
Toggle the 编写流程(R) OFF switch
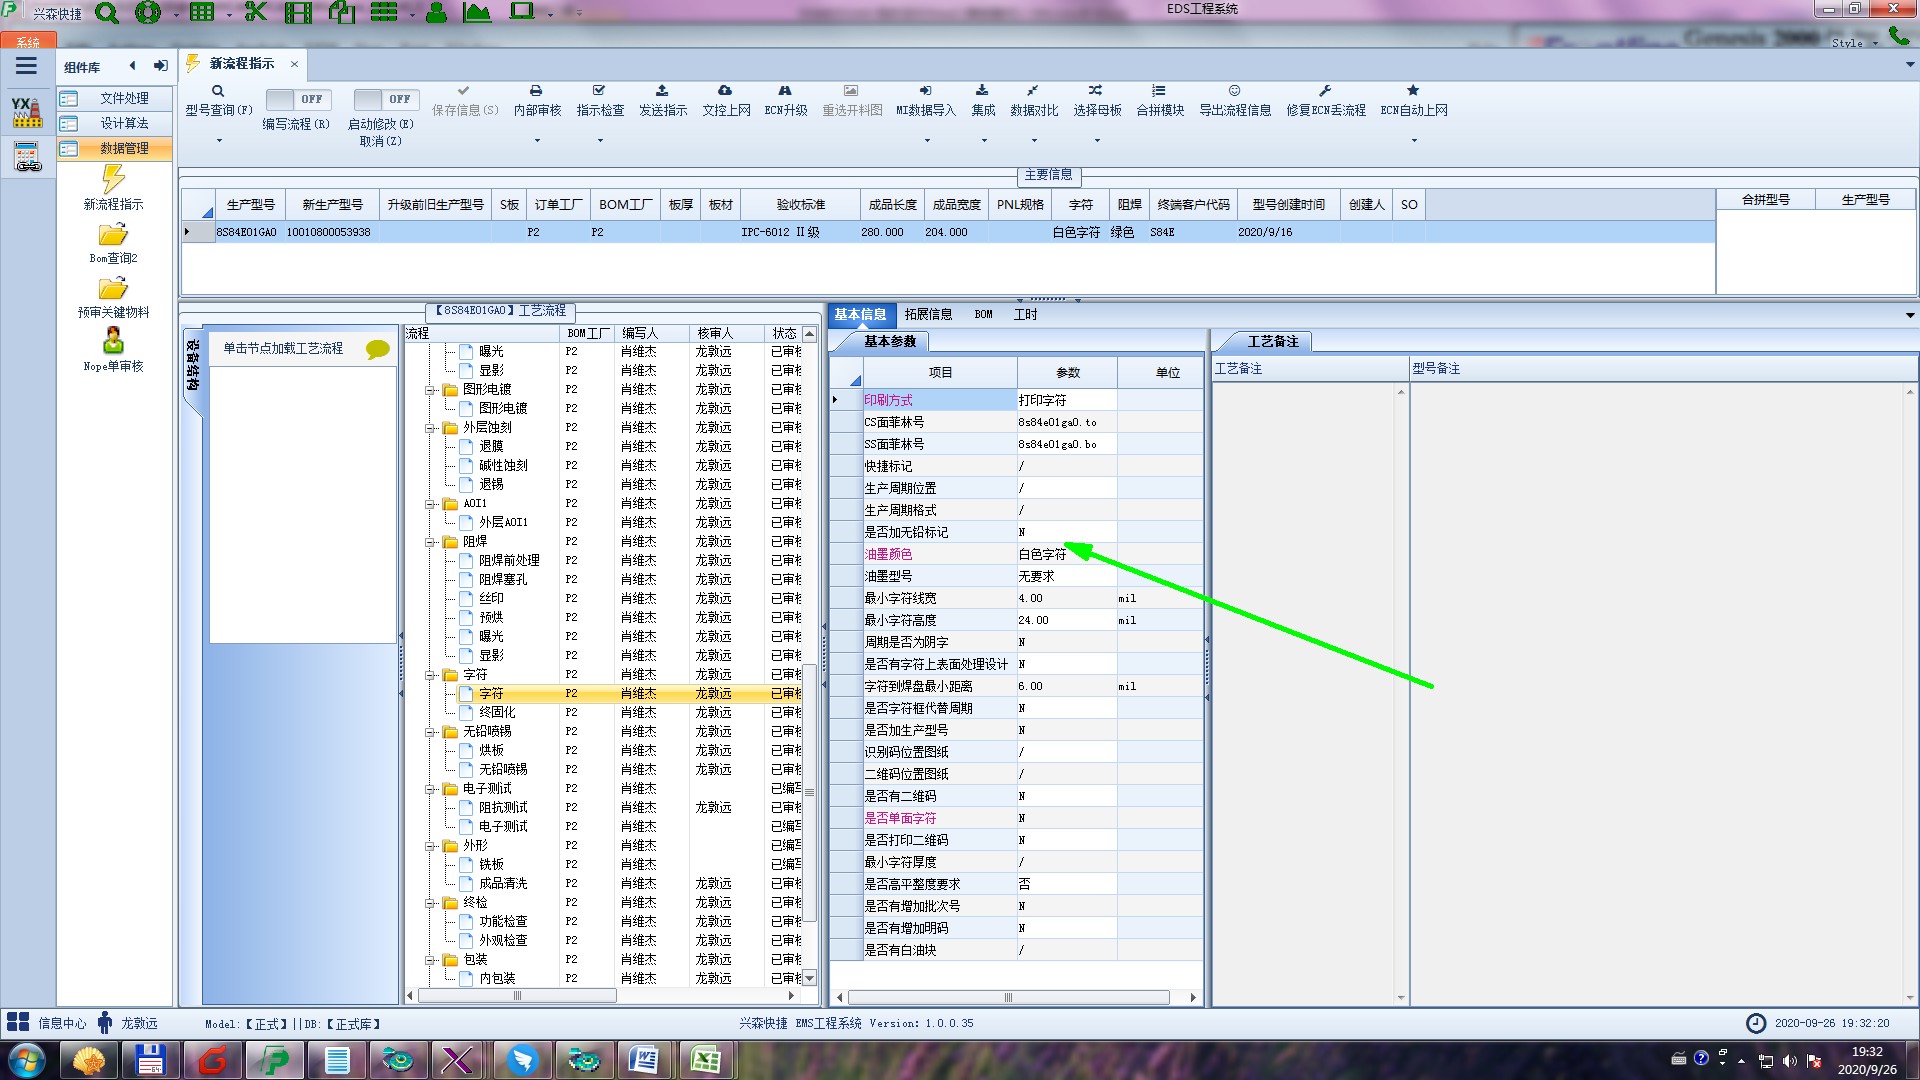point(297,99)
